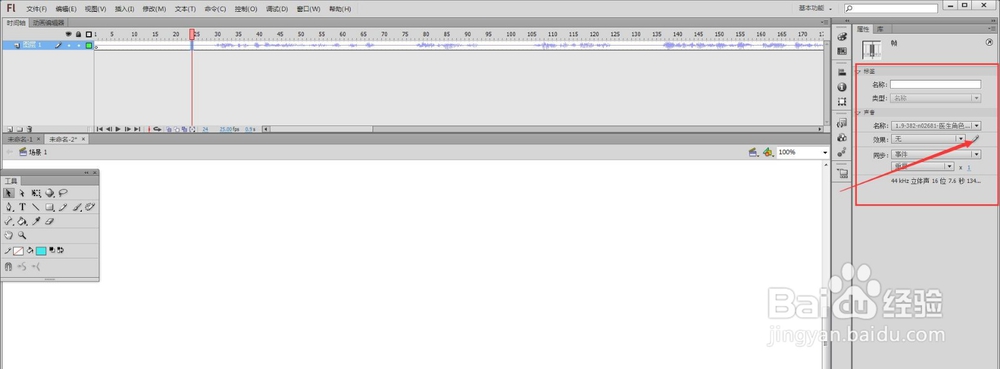1000x369 pixels.
Task: Open the Code Snippets panel icon
Action: point(842,122)
